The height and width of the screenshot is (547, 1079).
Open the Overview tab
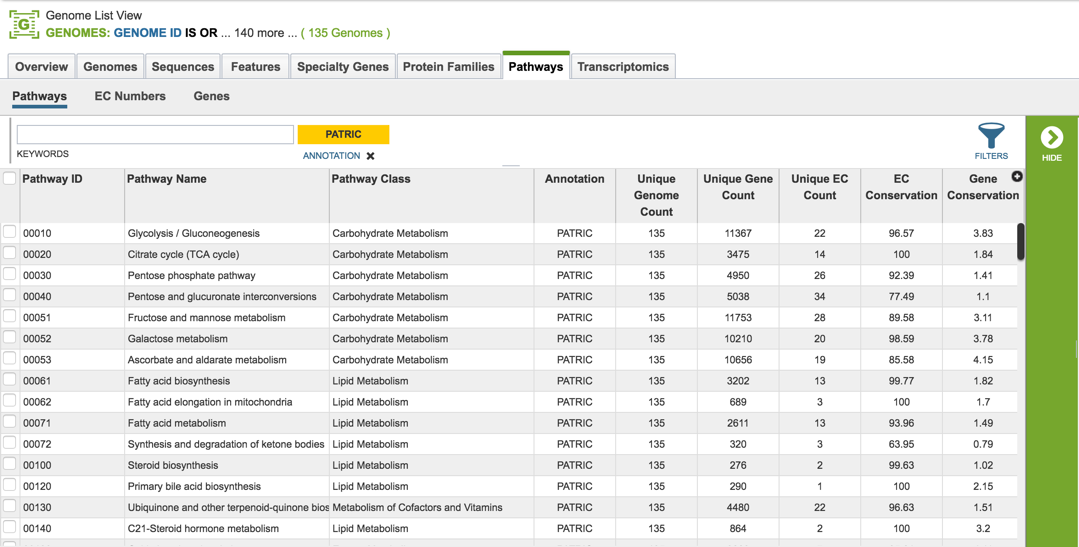[x=41, y=67]
